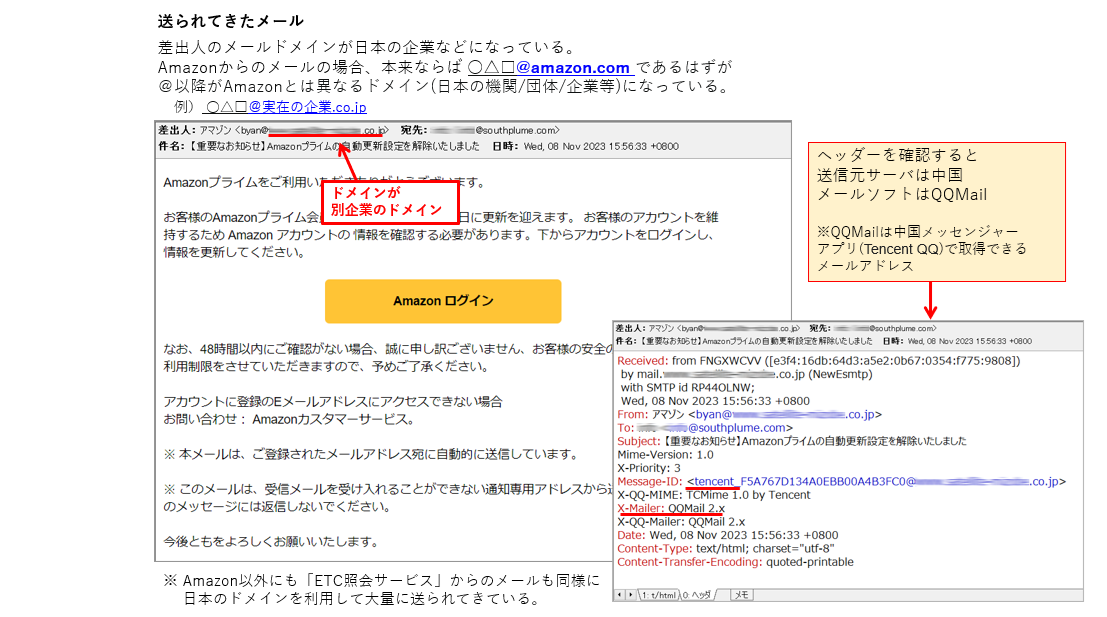Click the '※ Amazon以外にも「ETC照会サービス」' note
The image size is (1107, 617).
click(381, 589)
